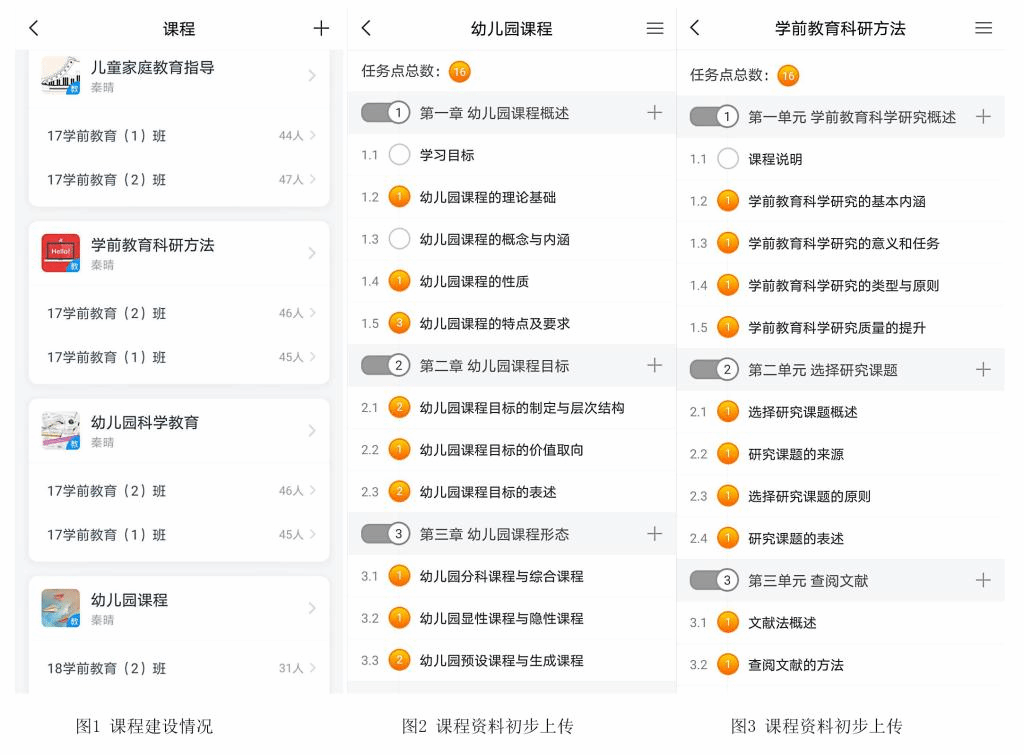Open lesson 研究课题的来源
The image size is (1024, 755).
pyautogui.click(x=796, y=454)
